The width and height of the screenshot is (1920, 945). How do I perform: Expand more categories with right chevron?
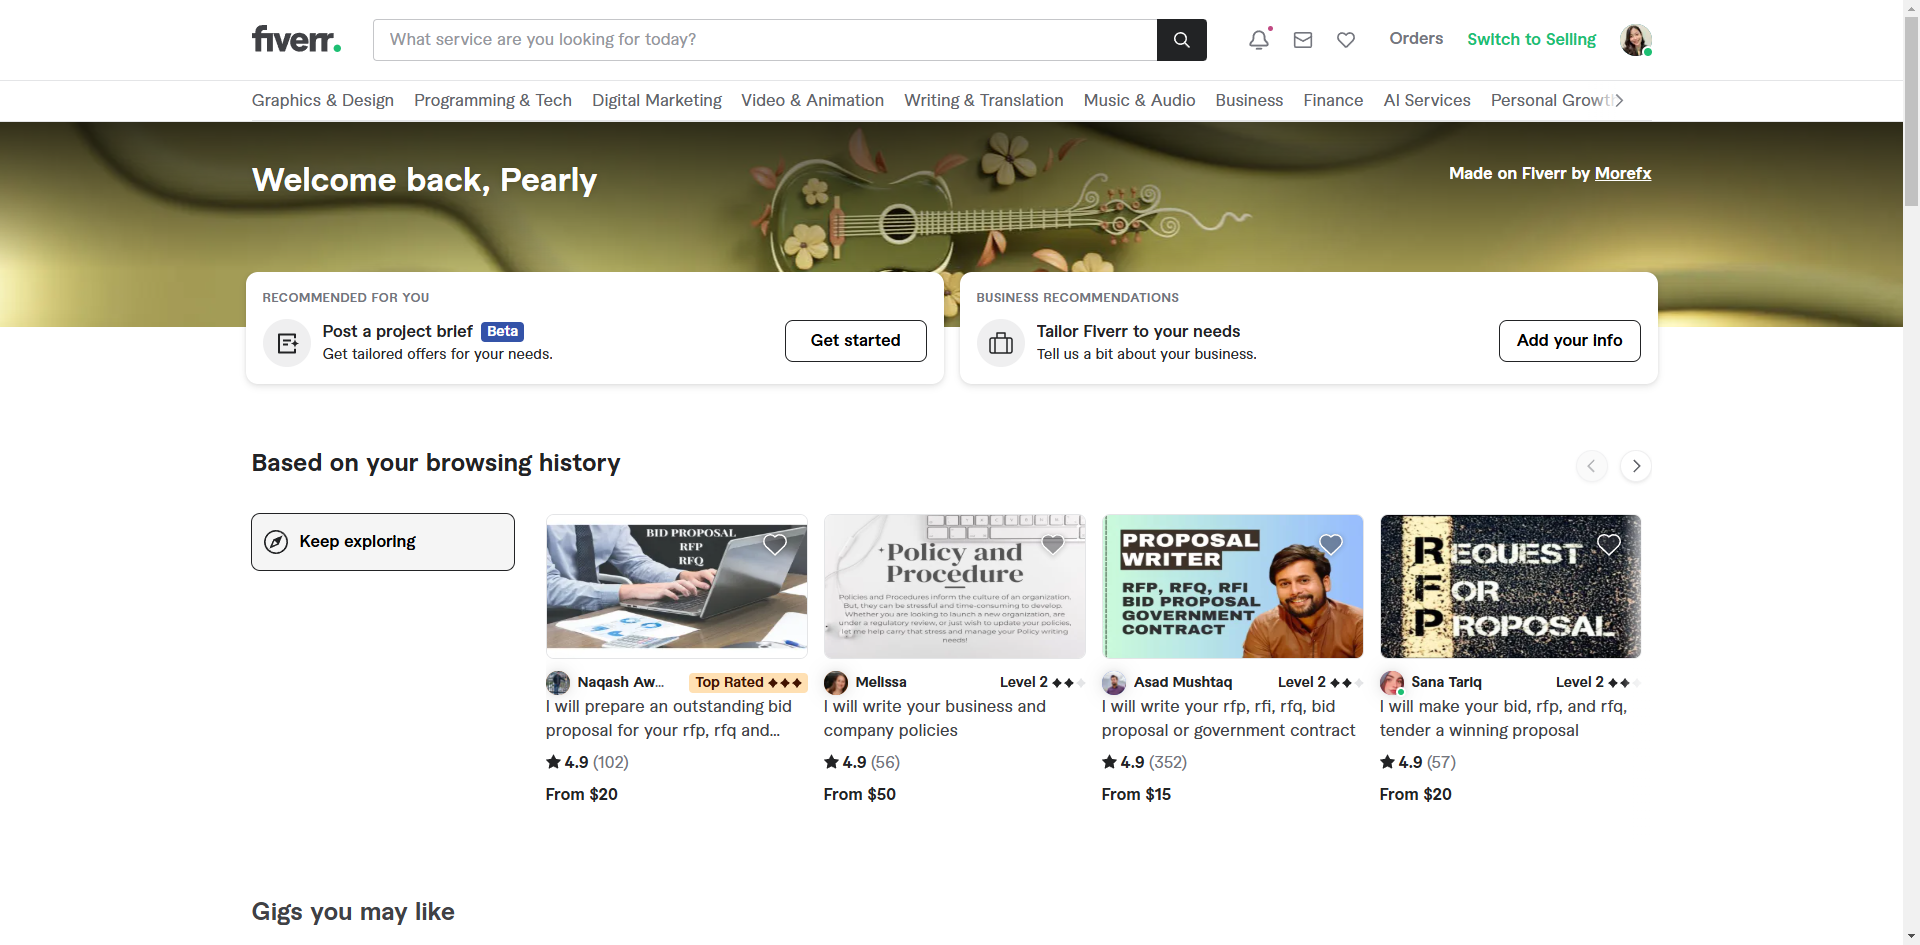[x=1619, y=100]
